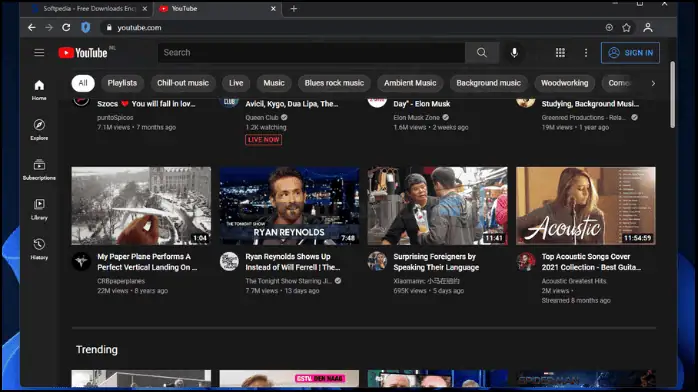Filter by Playlists chip
Viewport: 698px width, 392px height.
(122, 83)
